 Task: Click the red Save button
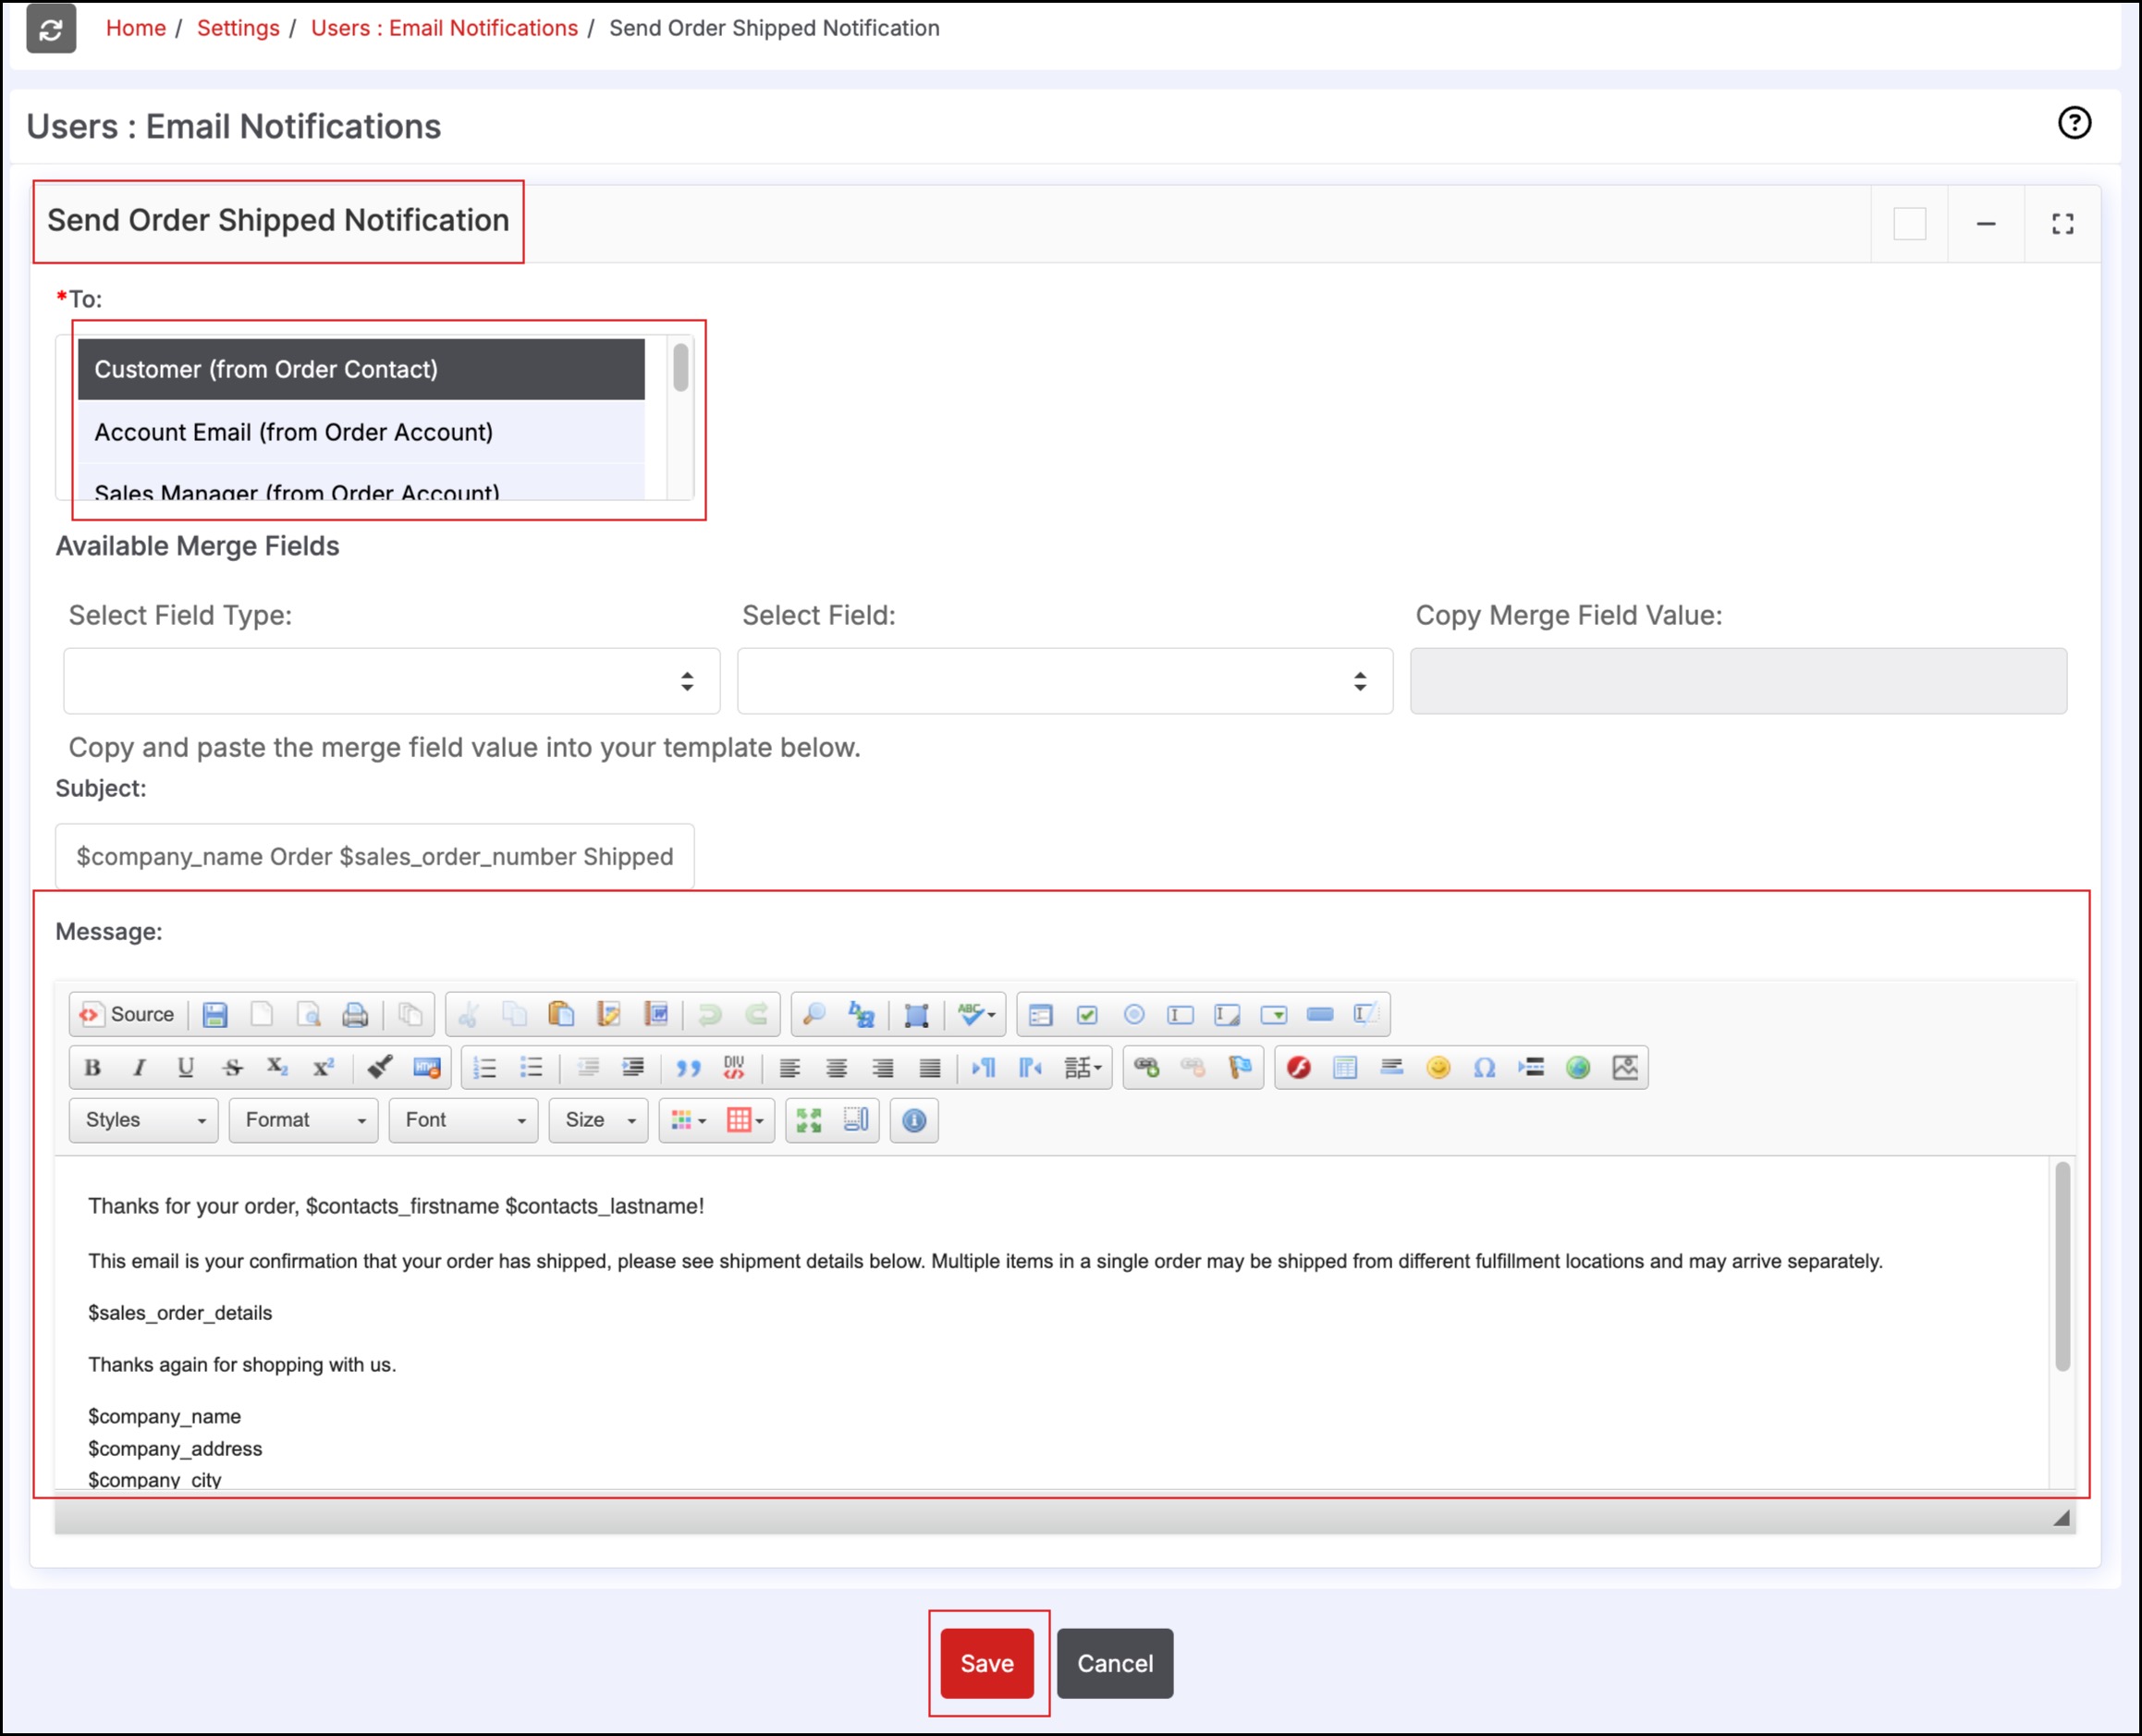click(986, 1663)
